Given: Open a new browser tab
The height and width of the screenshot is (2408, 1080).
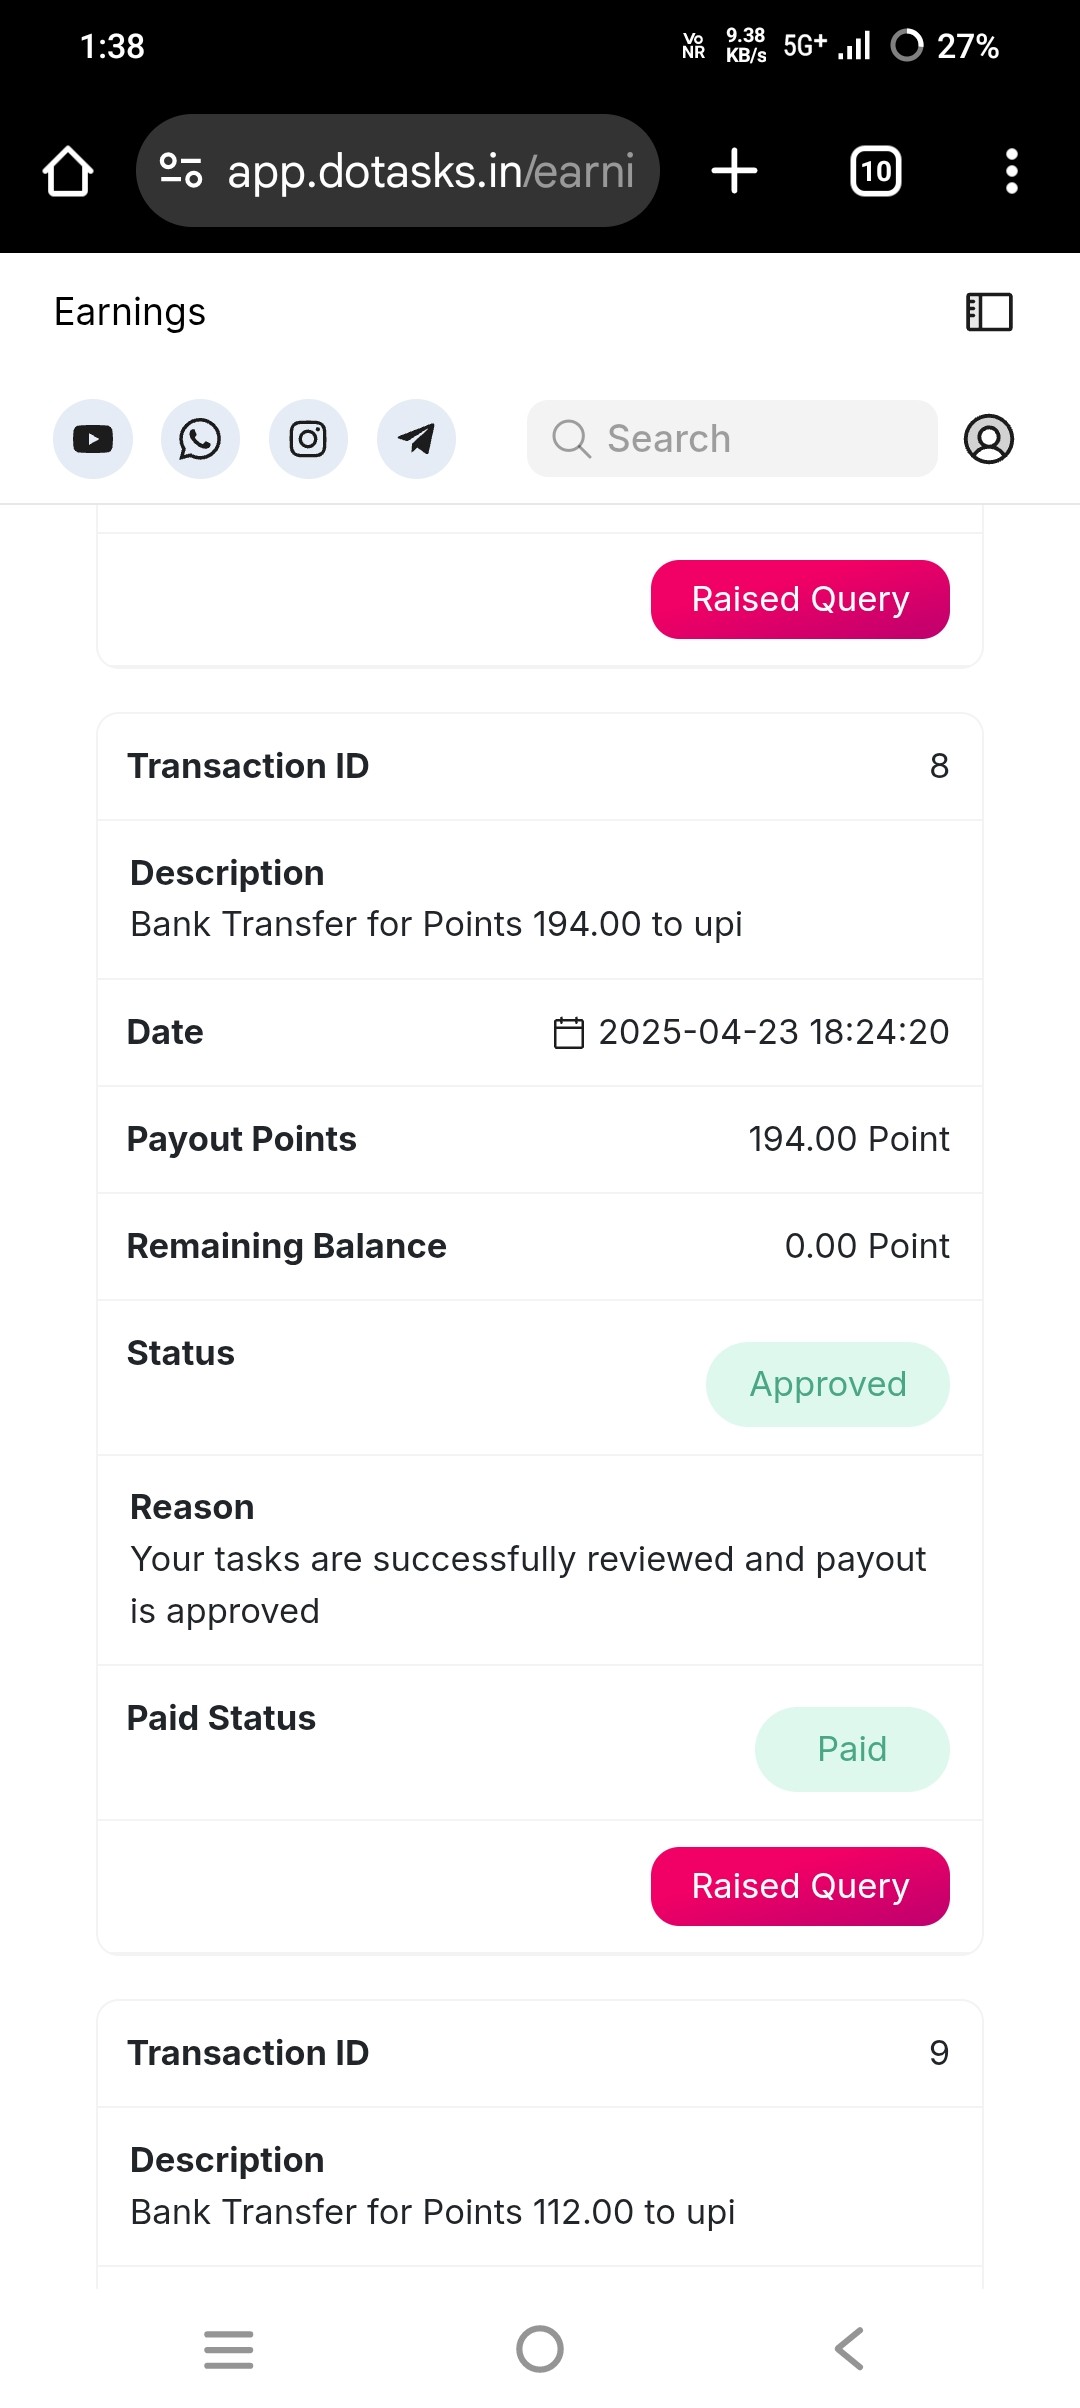Looking at the screenshot, I should [x=734, y=171].
